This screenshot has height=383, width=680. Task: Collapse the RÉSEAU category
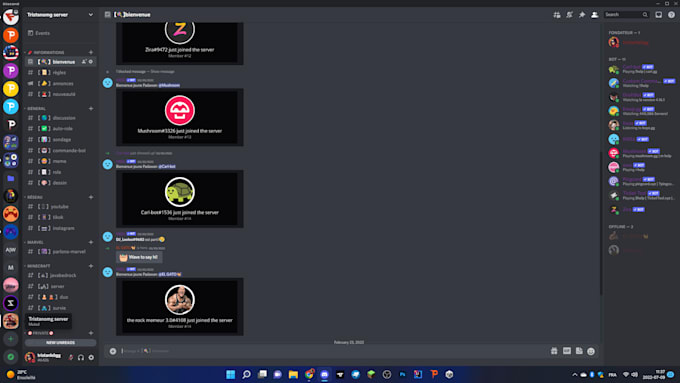[34, 197]
